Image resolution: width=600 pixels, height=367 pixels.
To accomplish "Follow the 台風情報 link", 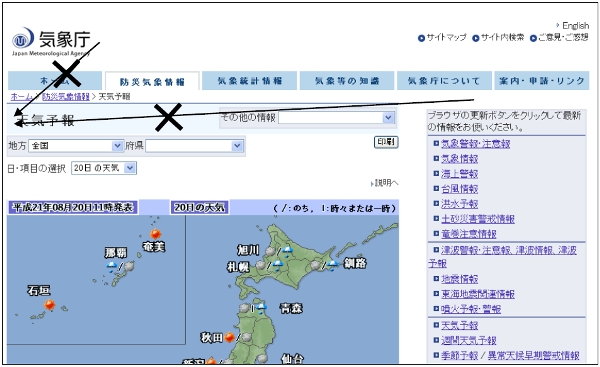I will coord(460,189).
